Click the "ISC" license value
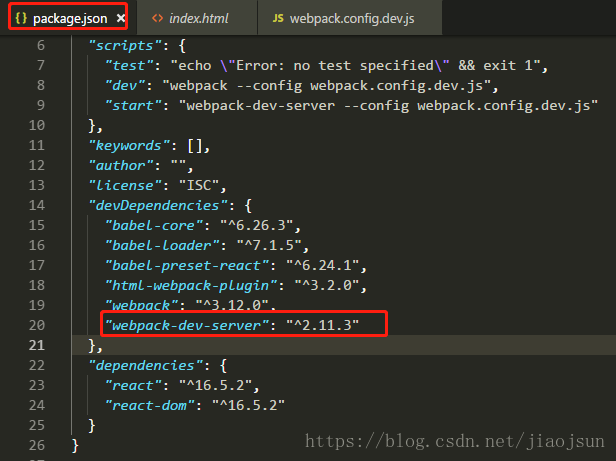 [199, 186]
